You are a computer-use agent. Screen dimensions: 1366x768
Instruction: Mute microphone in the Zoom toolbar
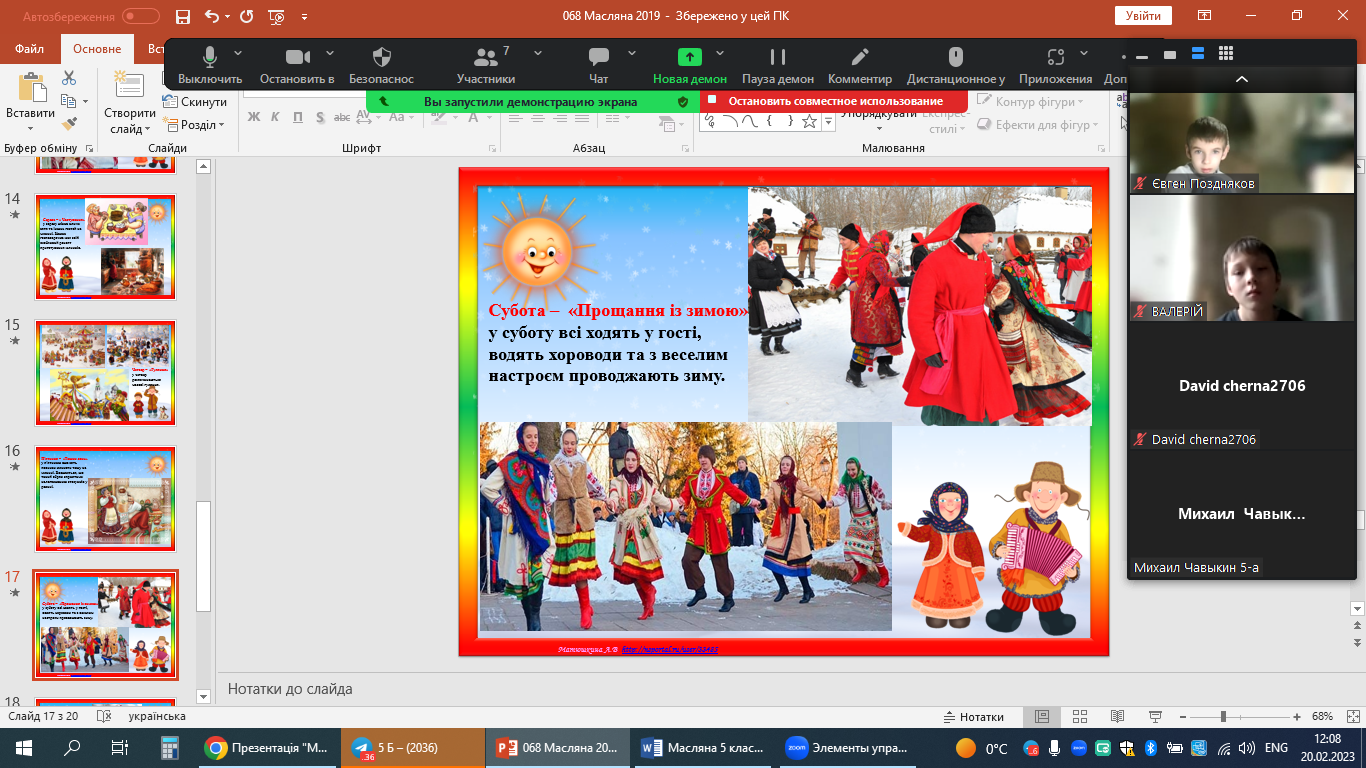click(x=210, y=64)
